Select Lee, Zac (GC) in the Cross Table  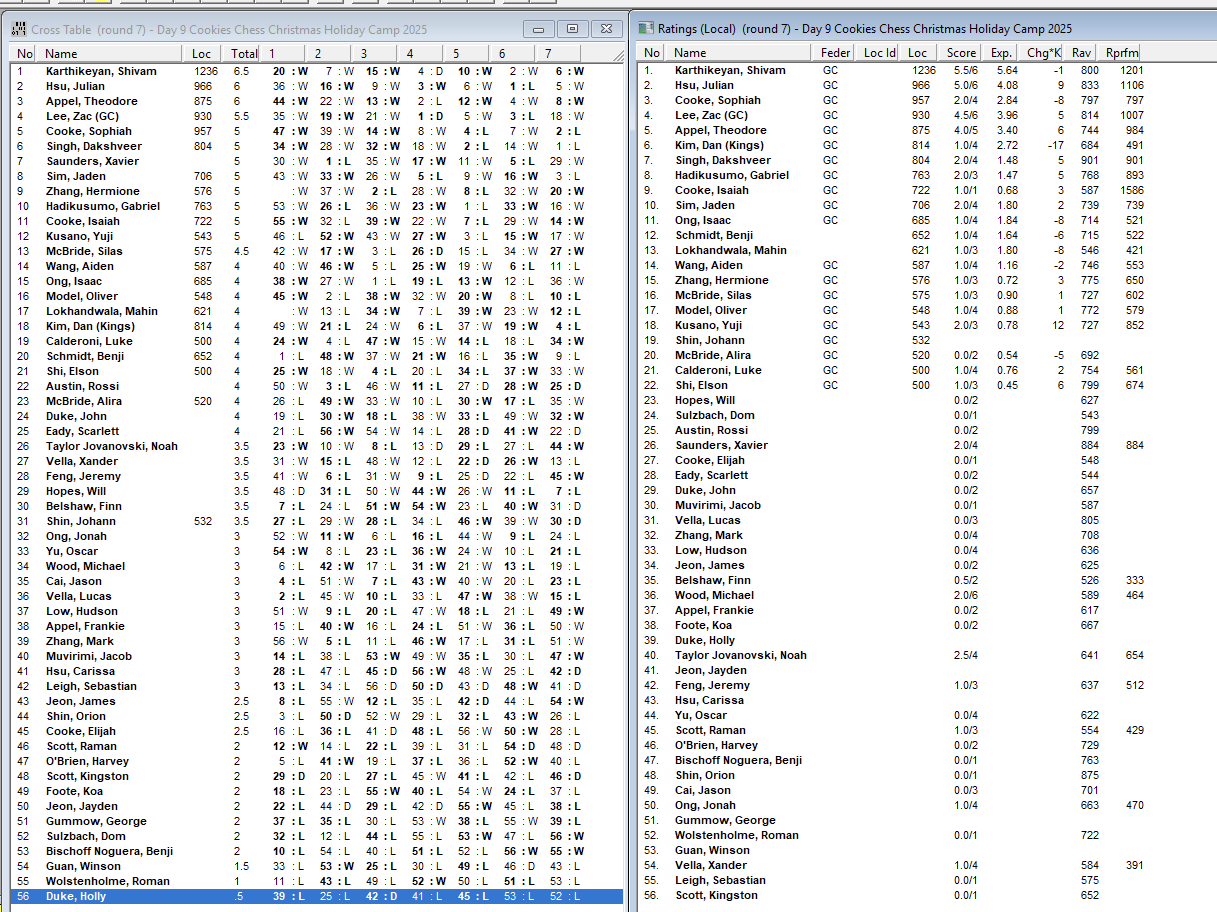click(x=81, y=116)
